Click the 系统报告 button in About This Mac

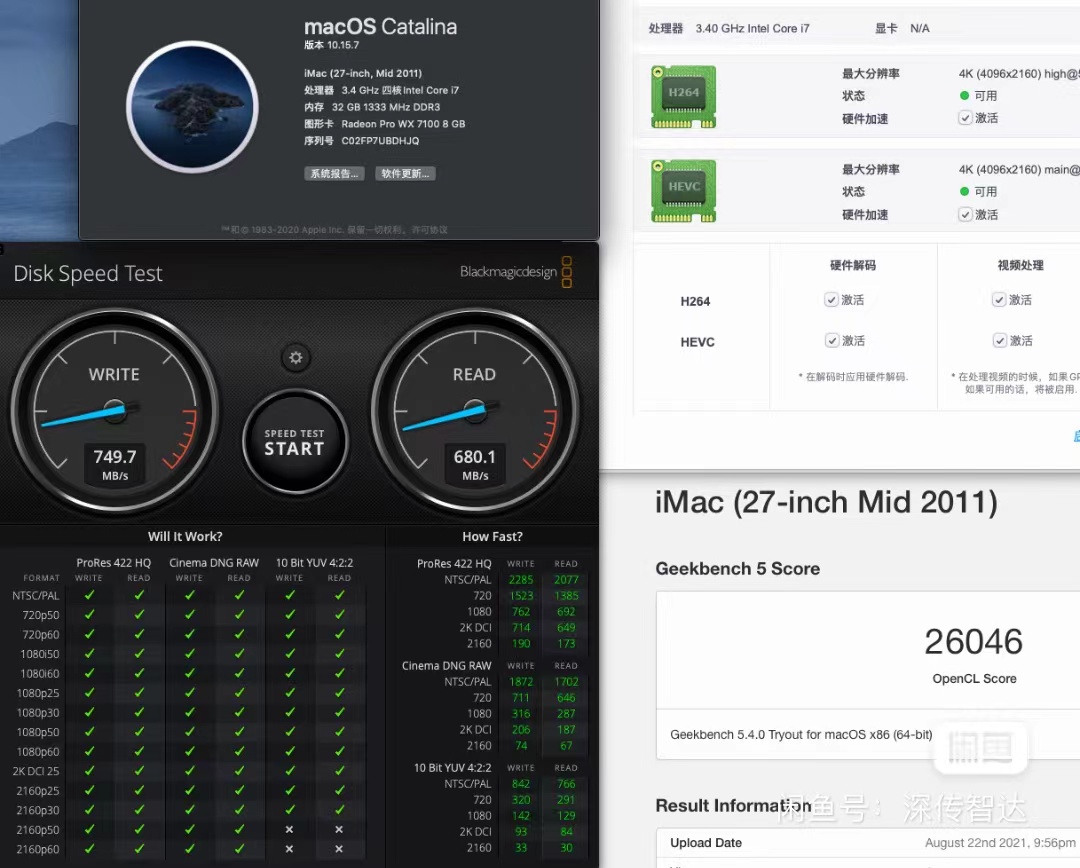(334, 174)
